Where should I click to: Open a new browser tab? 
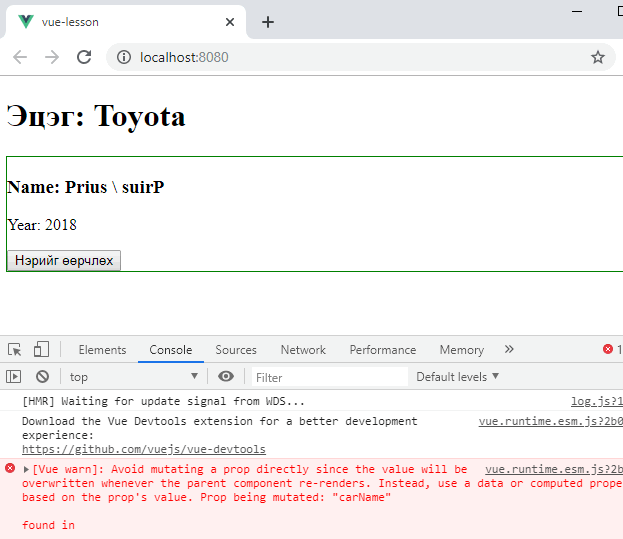pyautogui.click(x=268, y=22)
